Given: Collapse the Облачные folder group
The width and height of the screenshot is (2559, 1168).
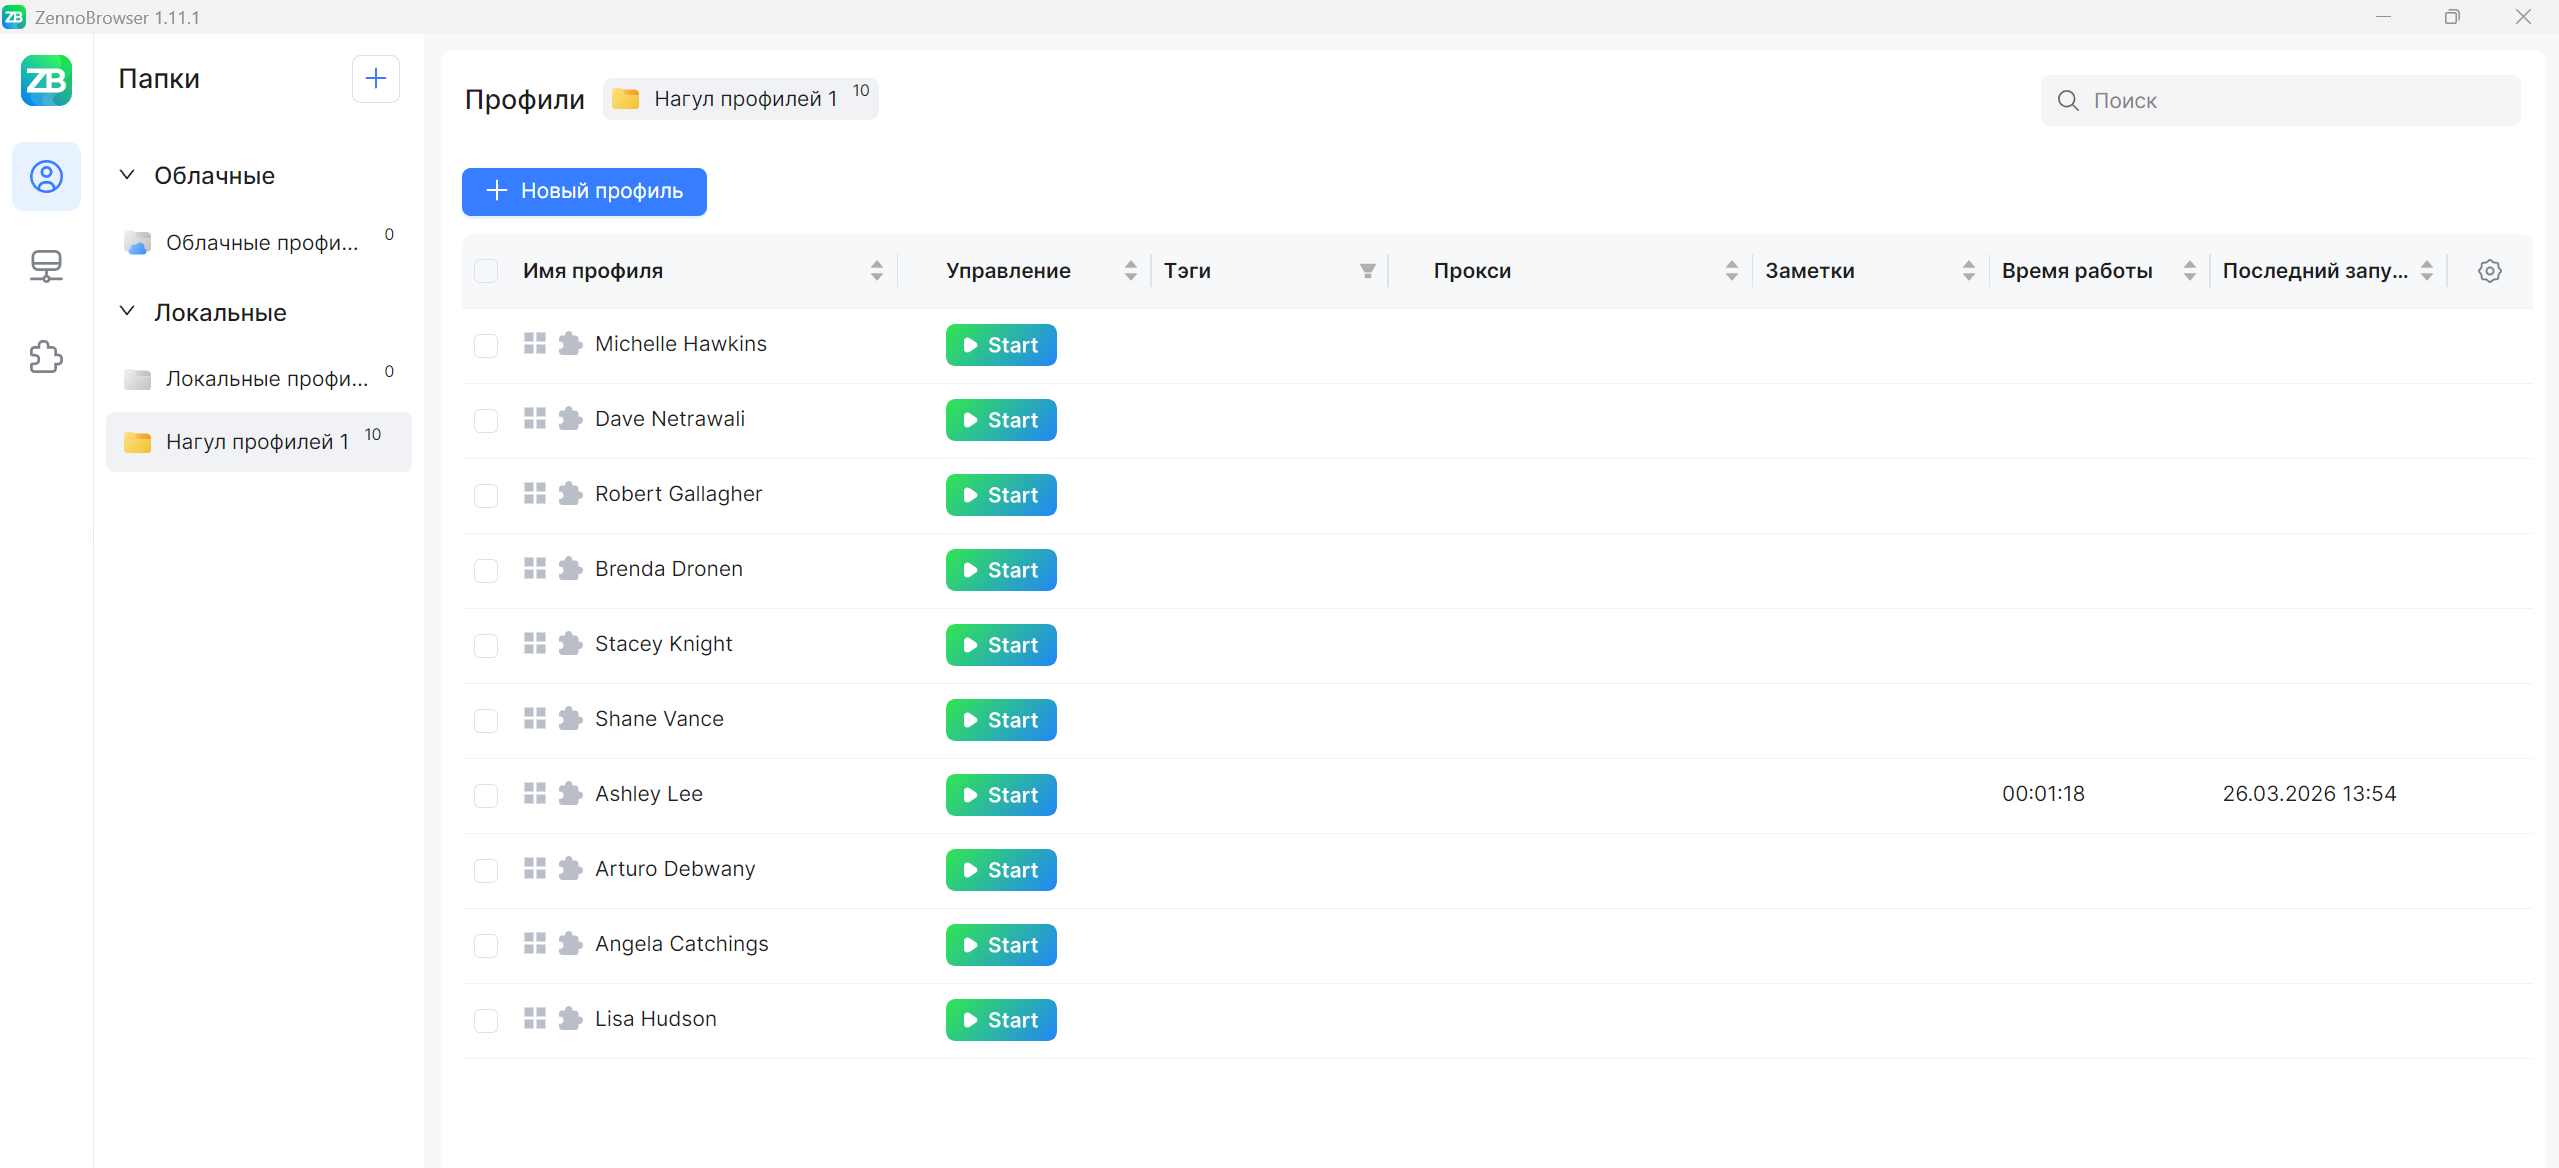Looking at the screenshot, I should (x=127, y=175).
